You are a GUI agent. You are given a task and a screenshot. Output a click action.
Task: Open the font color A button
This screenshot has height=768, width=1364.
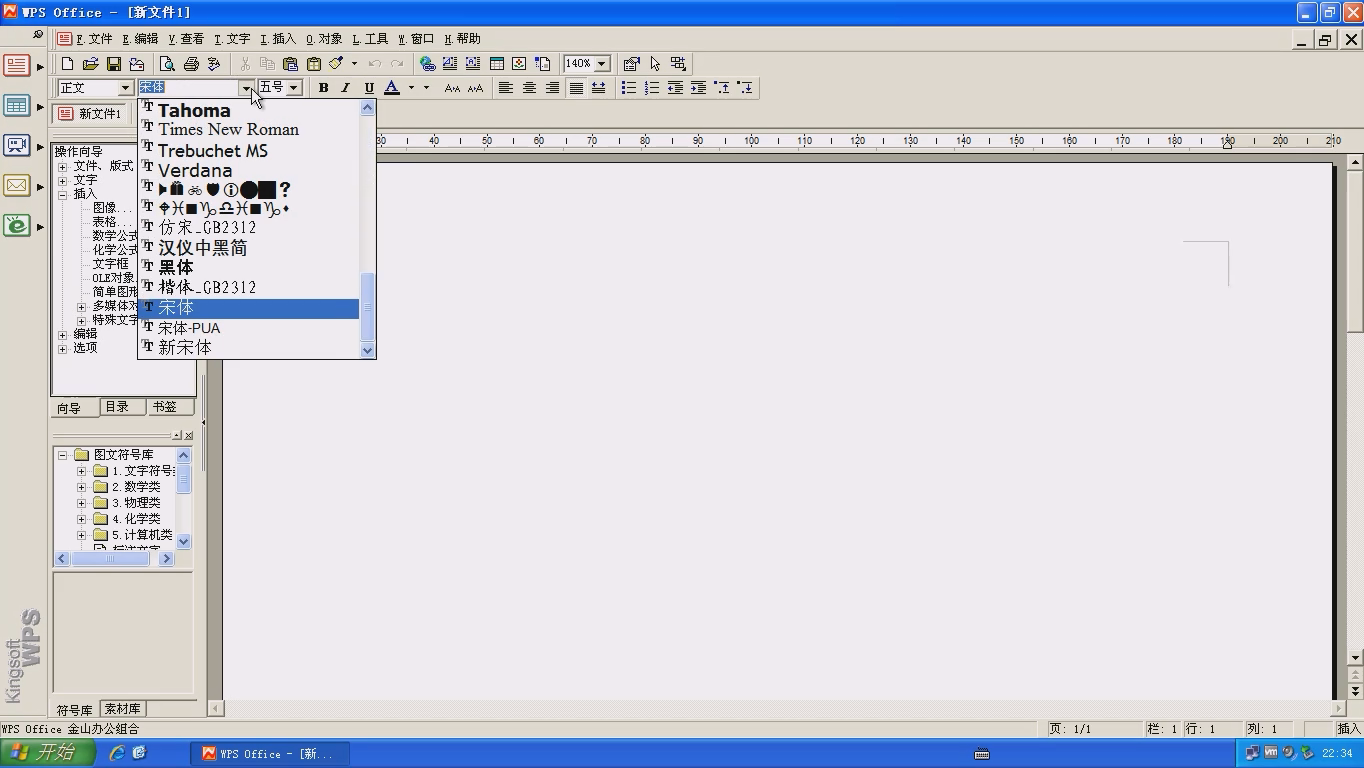[393, 88]
